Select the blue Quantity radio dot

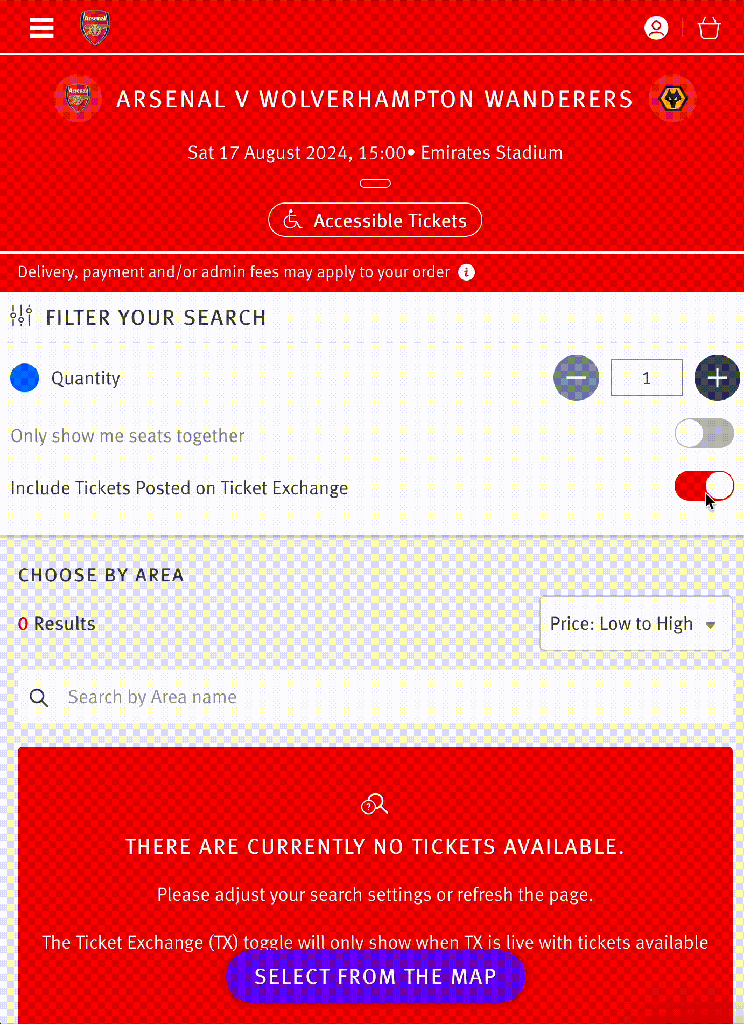tap(24, 378)
